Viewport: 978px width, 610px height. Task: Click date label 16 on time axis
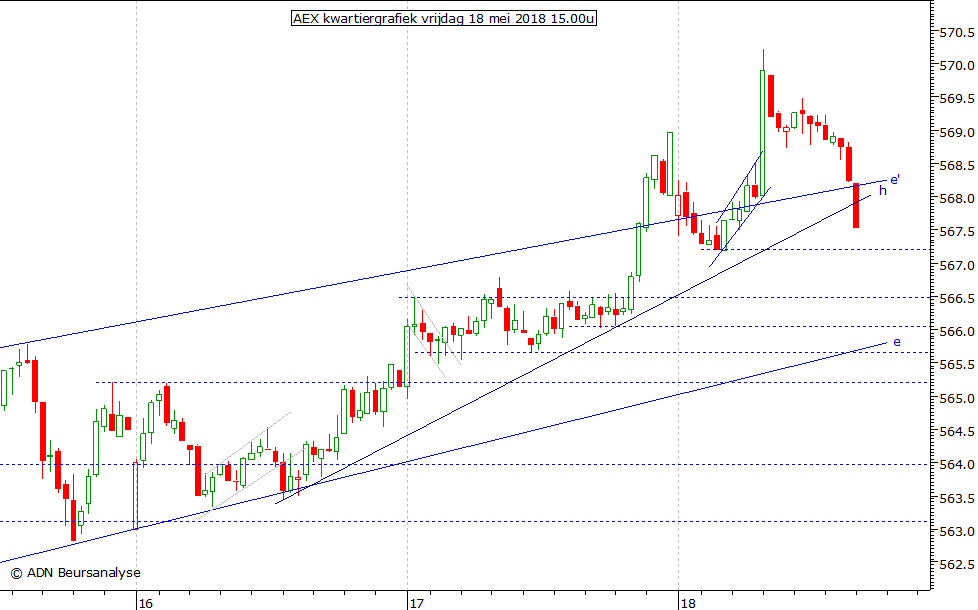click(145, 603)
